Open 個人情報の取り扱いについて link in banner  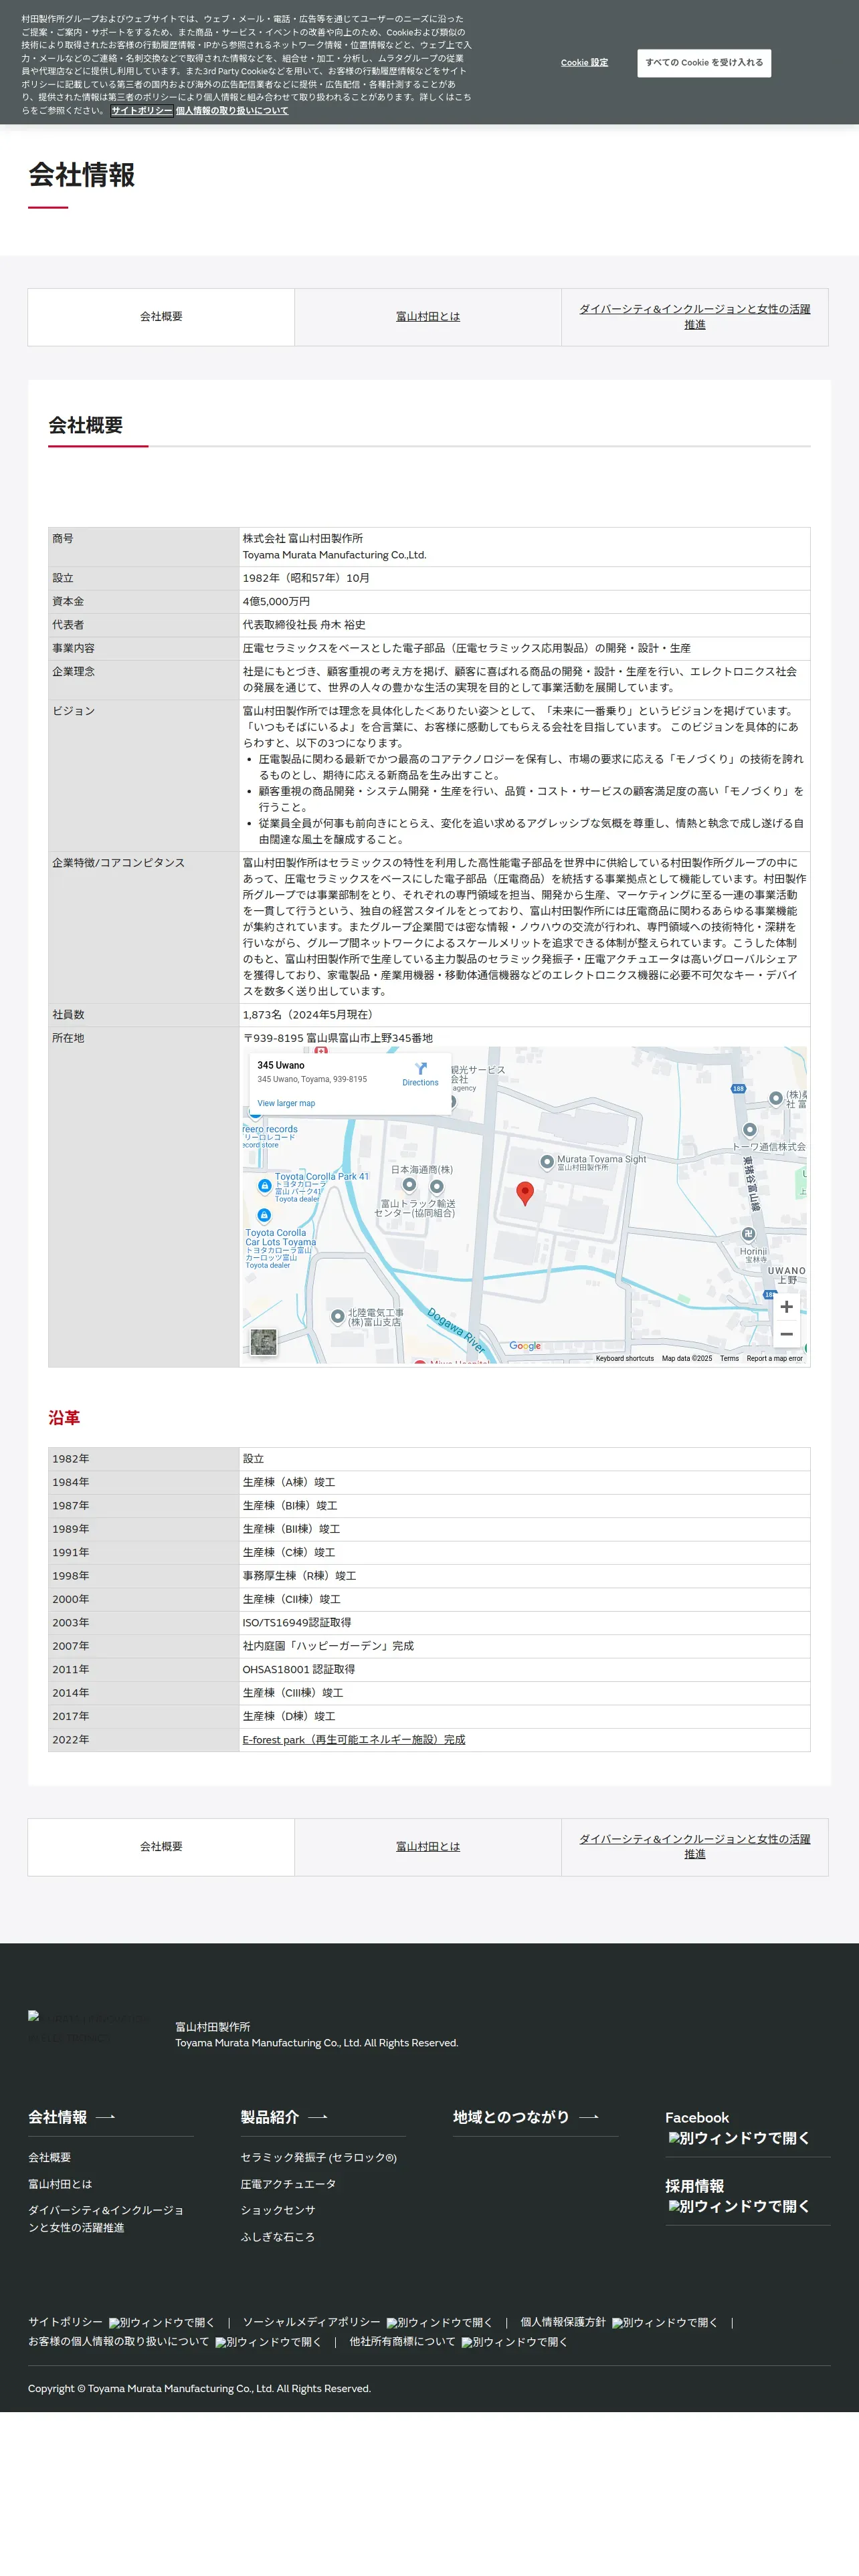point(232,111)
